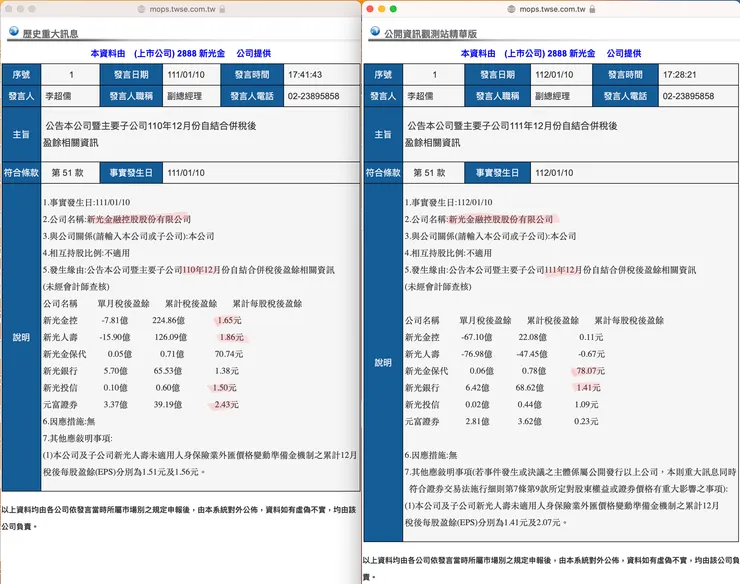The height and width of the screenshot is (584, 740).
Task: Click cumulative earnings 224.86億 in left window
Action: pos(168,321)
